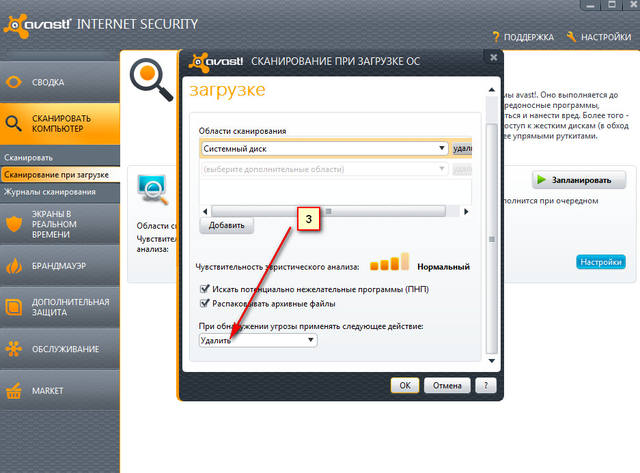Click the shopping basket Market icon
Image resolution: width=640 pixels, height=473 pixels.
click(14, 391)
